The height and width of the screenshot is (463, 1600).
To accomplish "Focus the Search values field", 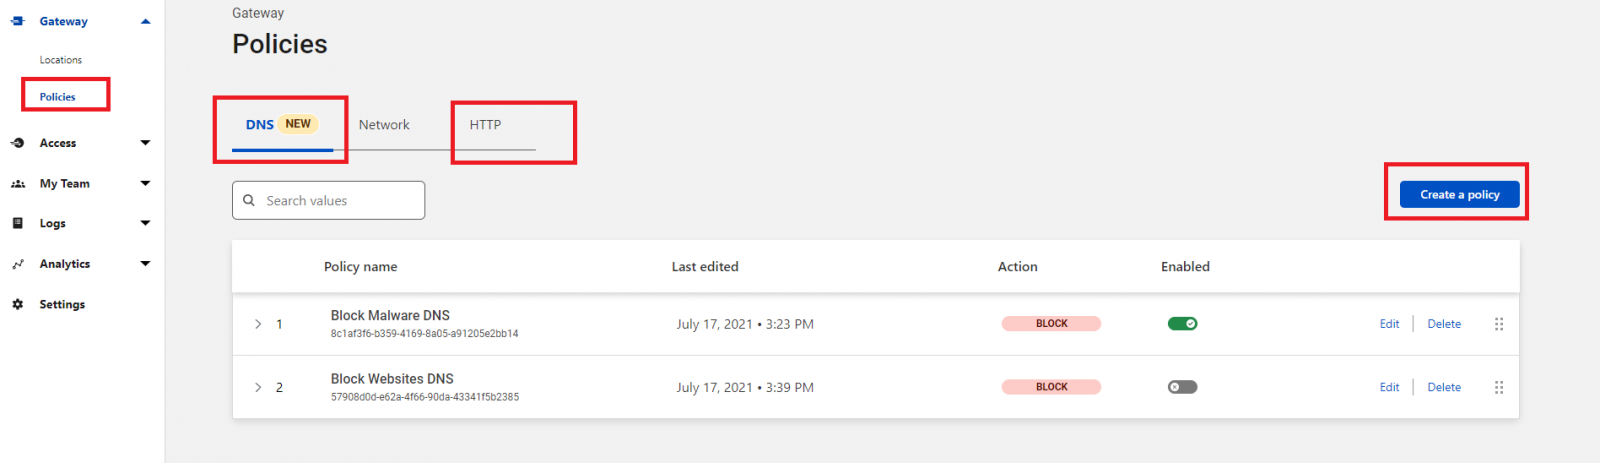I will point(328,200).
